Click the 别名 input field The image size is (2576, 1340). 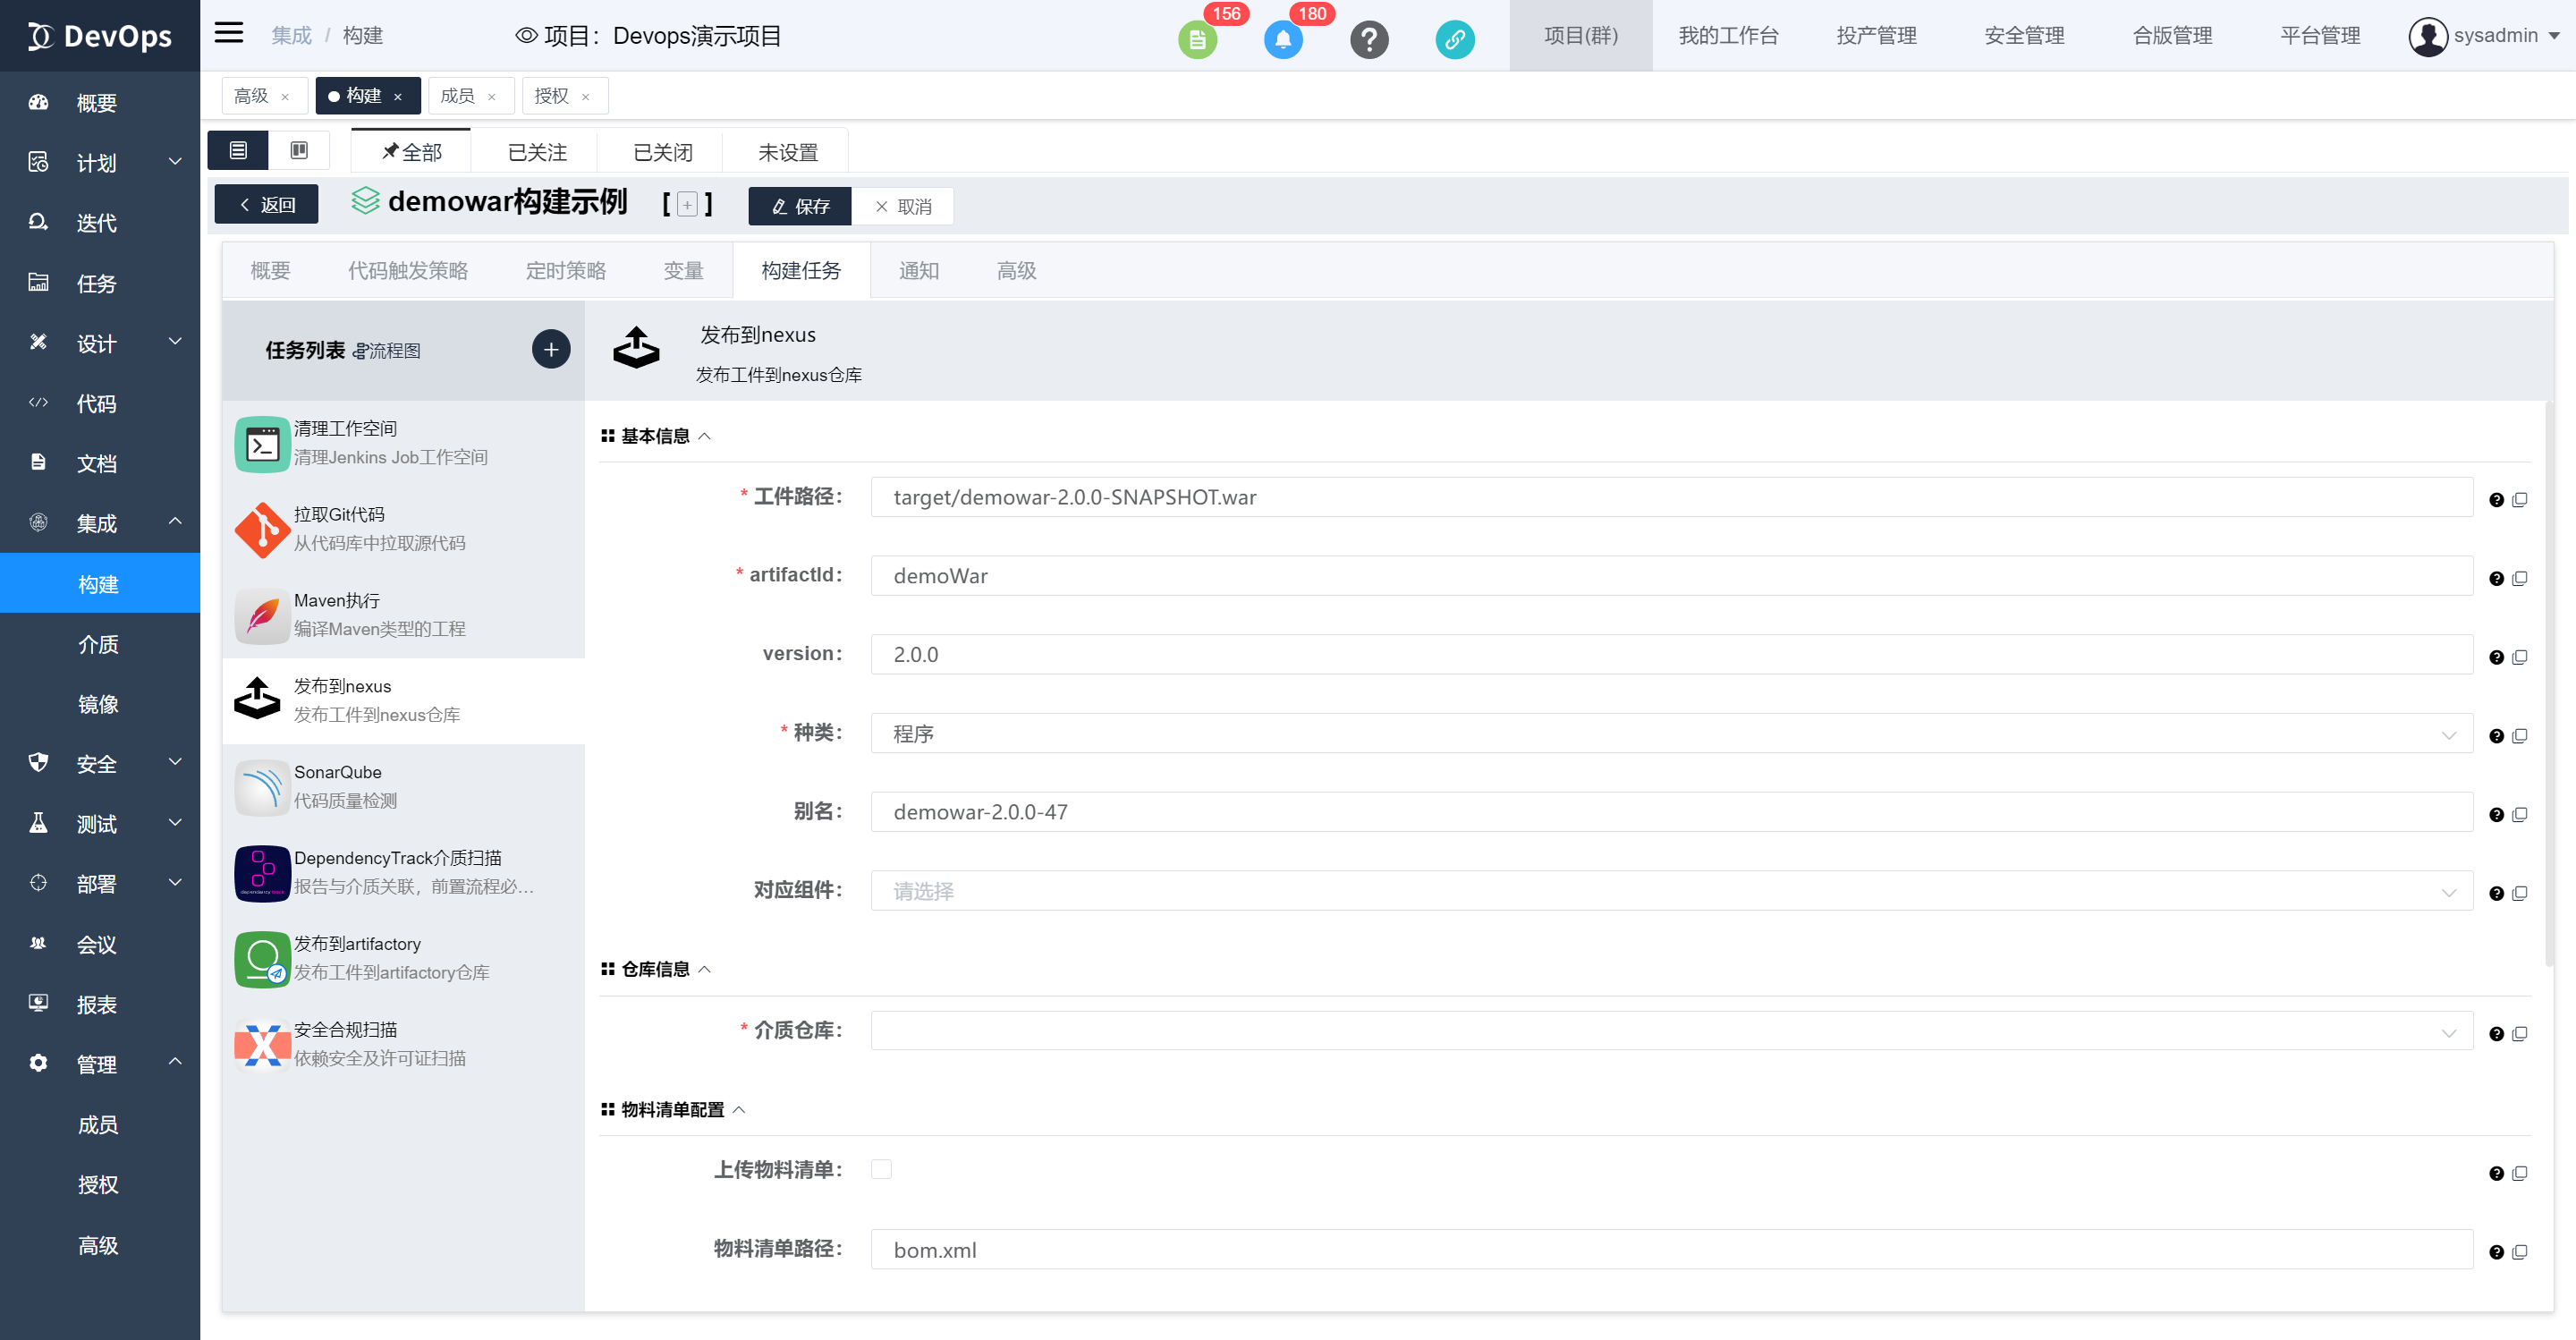[x=1670, y=812]
